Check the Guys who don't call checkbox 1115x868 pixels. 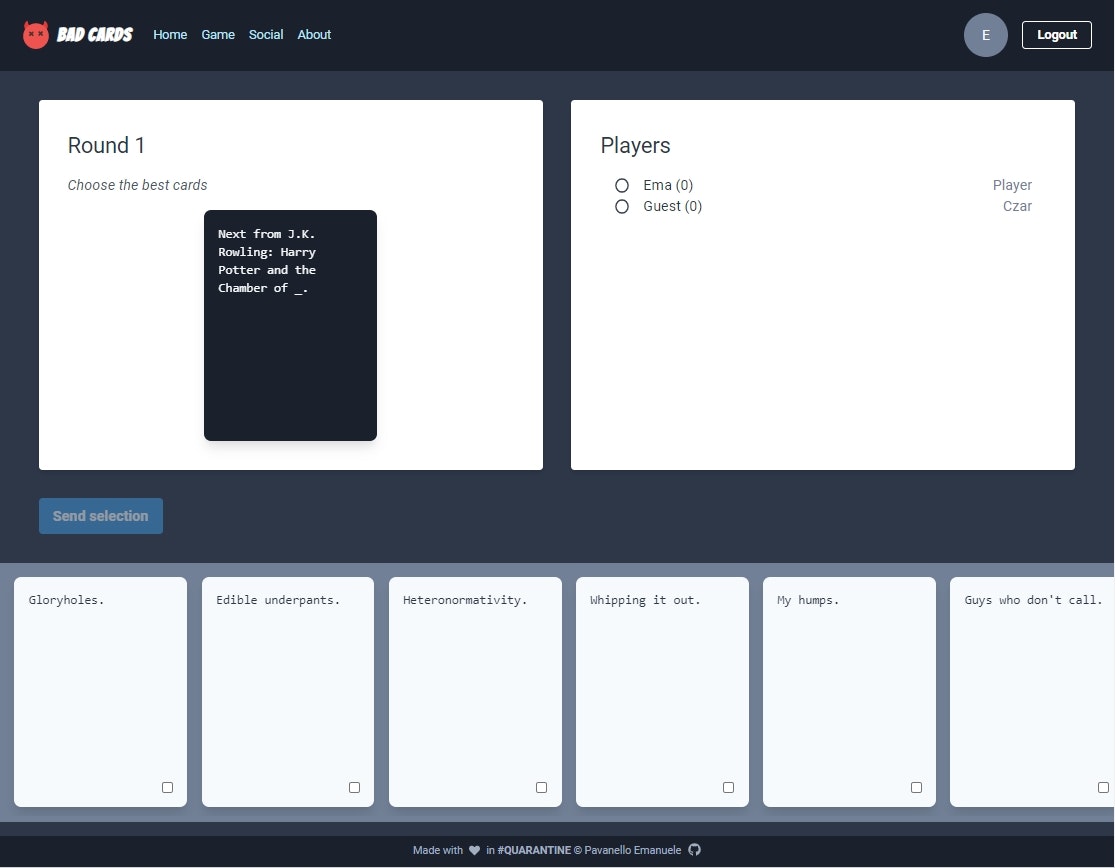(x=1103, y=787)
